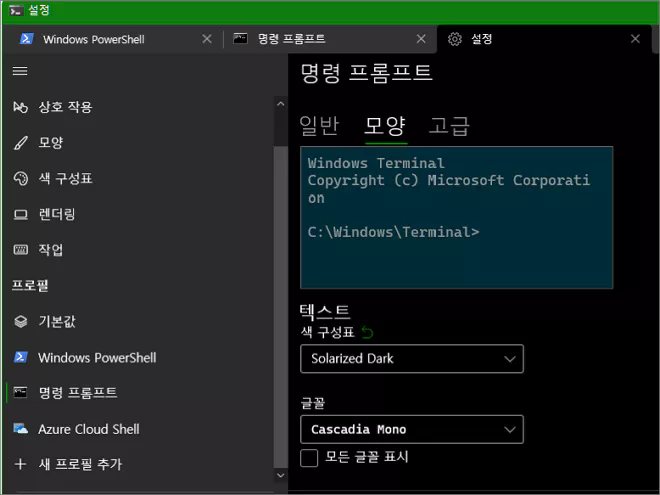The height and width of the screenshot is (495, 660).
Task: Click the 프로필 section header text
Action: tap(30, 286)
